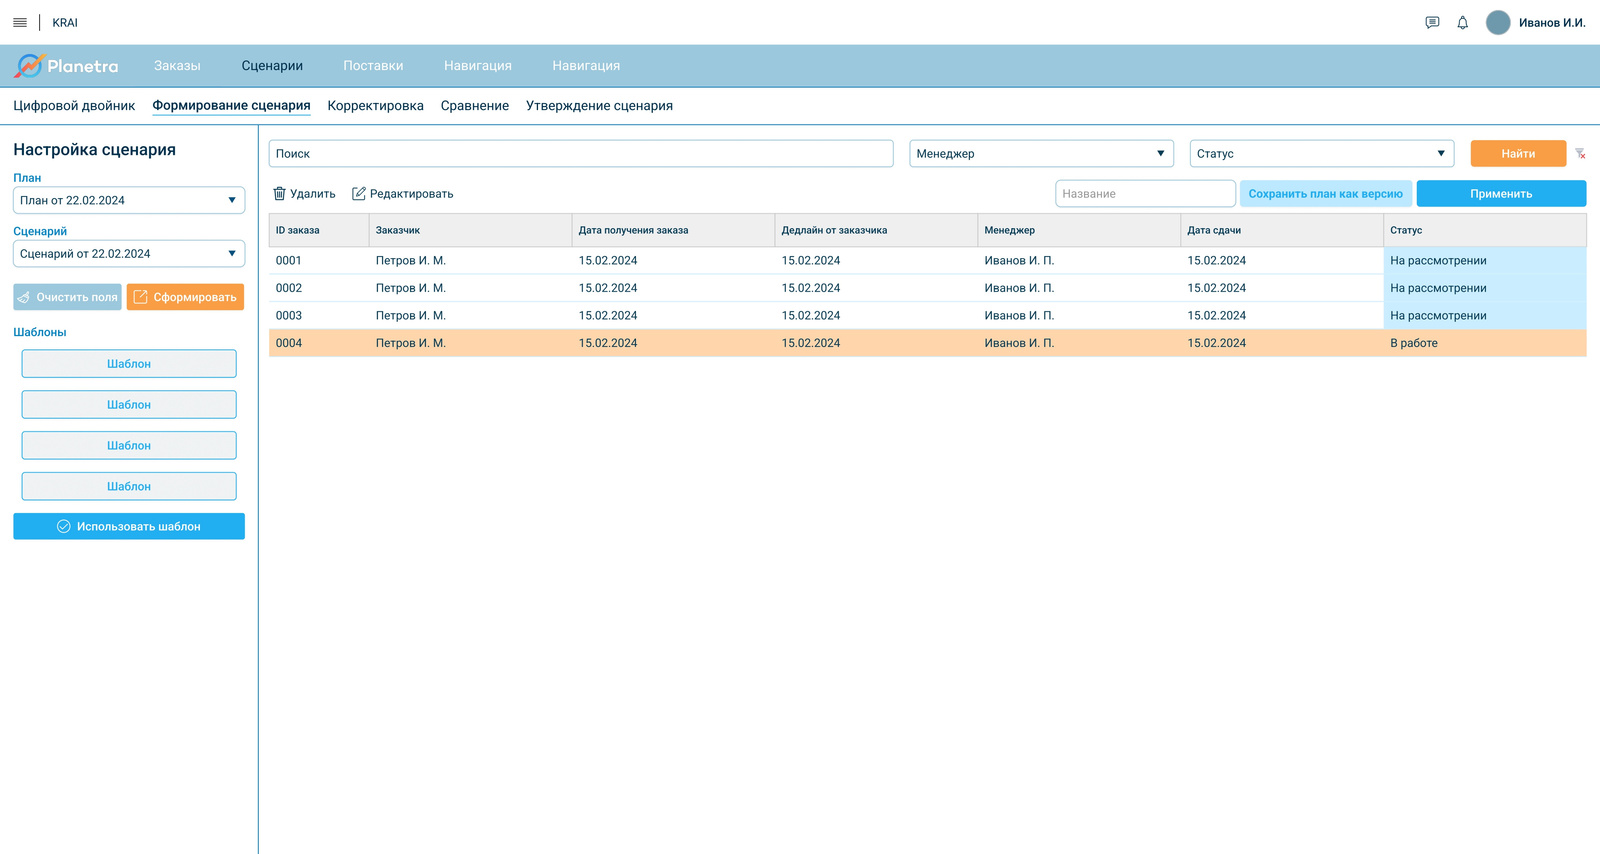Open the last Навигация menu item
The width and height of the screenshot is (1600, 854).
586,66
